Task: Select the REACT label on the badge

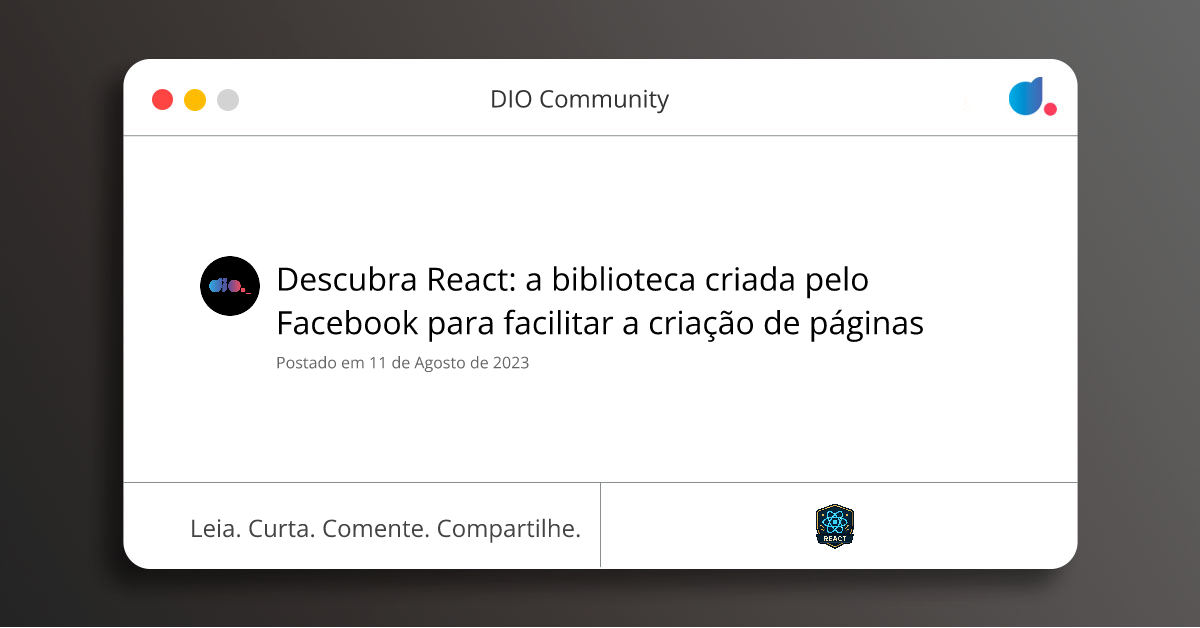Action: click(834, 538)
